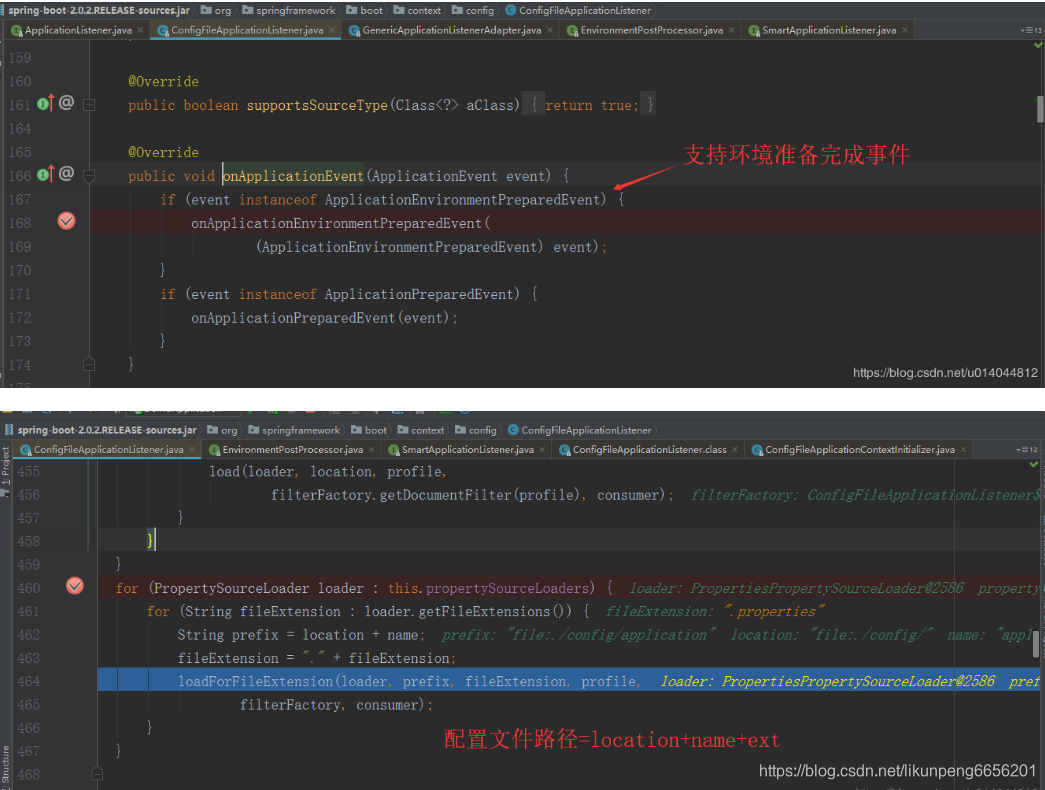Select ConfigFileApplicationListener.java tab in top editor
1045x790 pixels.
point(247,30)
